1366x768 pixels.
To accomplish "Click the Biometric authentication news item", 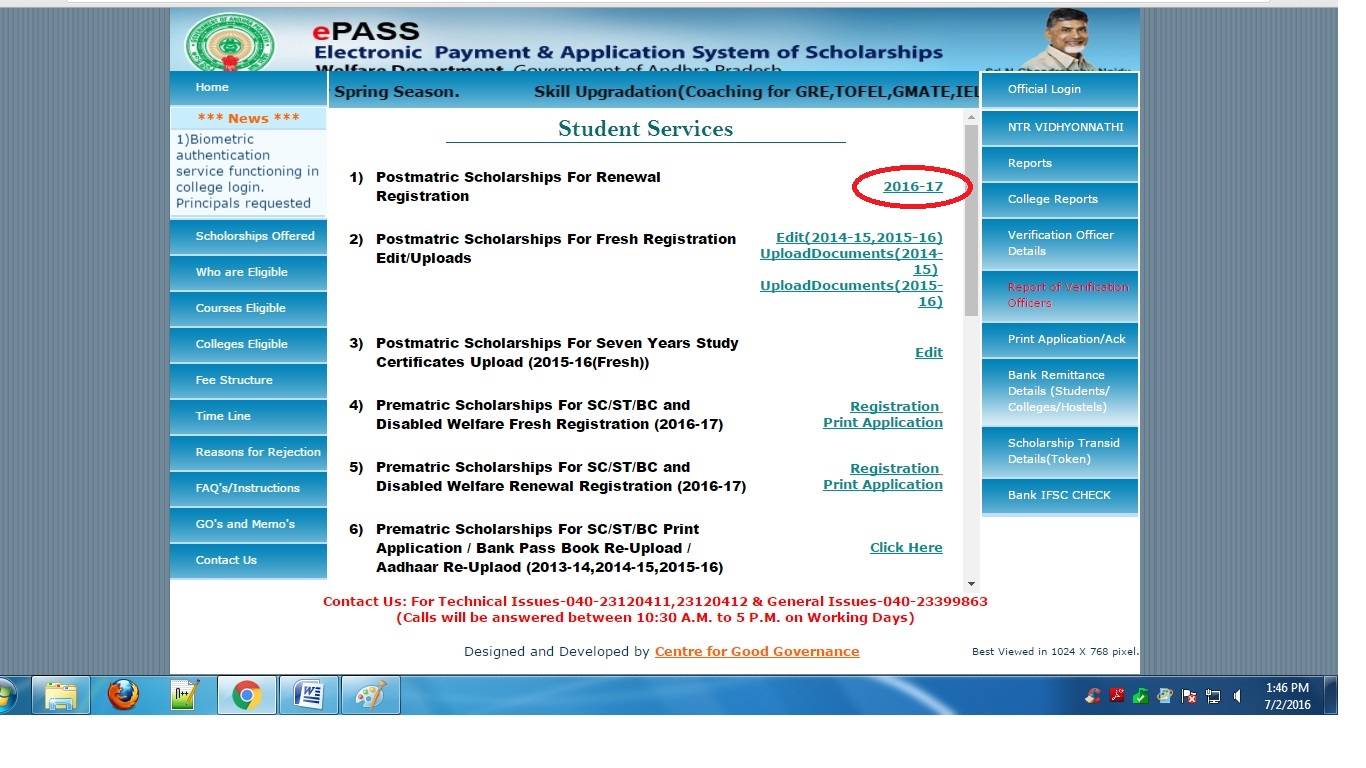I will (248, 171).
